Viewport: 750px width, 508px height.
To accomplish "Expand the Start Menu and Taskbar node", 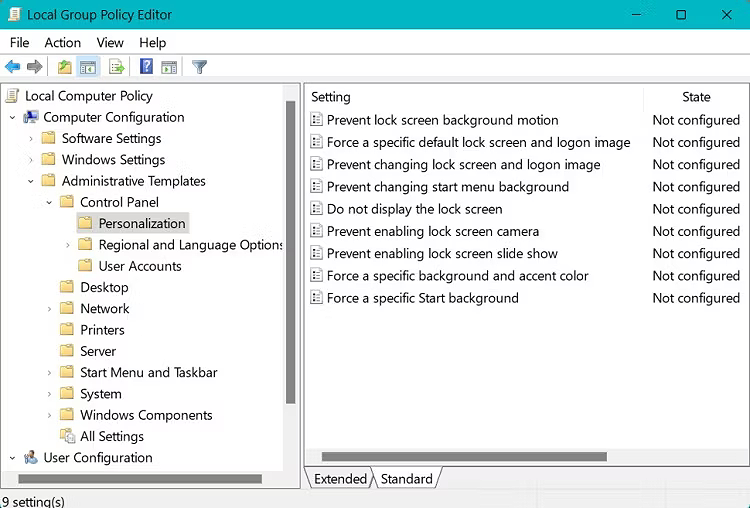I will pyautogui.click(x=49, y=373).
